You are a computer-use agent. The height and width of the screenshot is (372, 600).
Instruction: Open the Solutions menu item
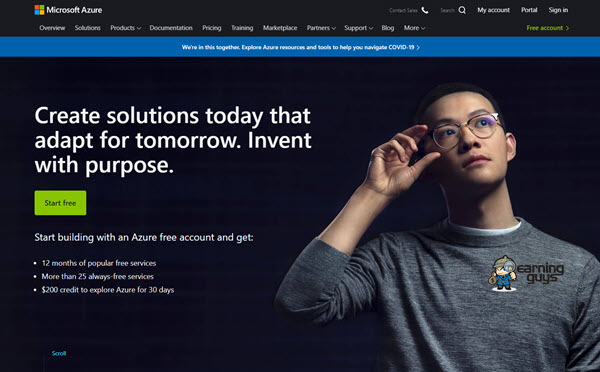point(88,28)
